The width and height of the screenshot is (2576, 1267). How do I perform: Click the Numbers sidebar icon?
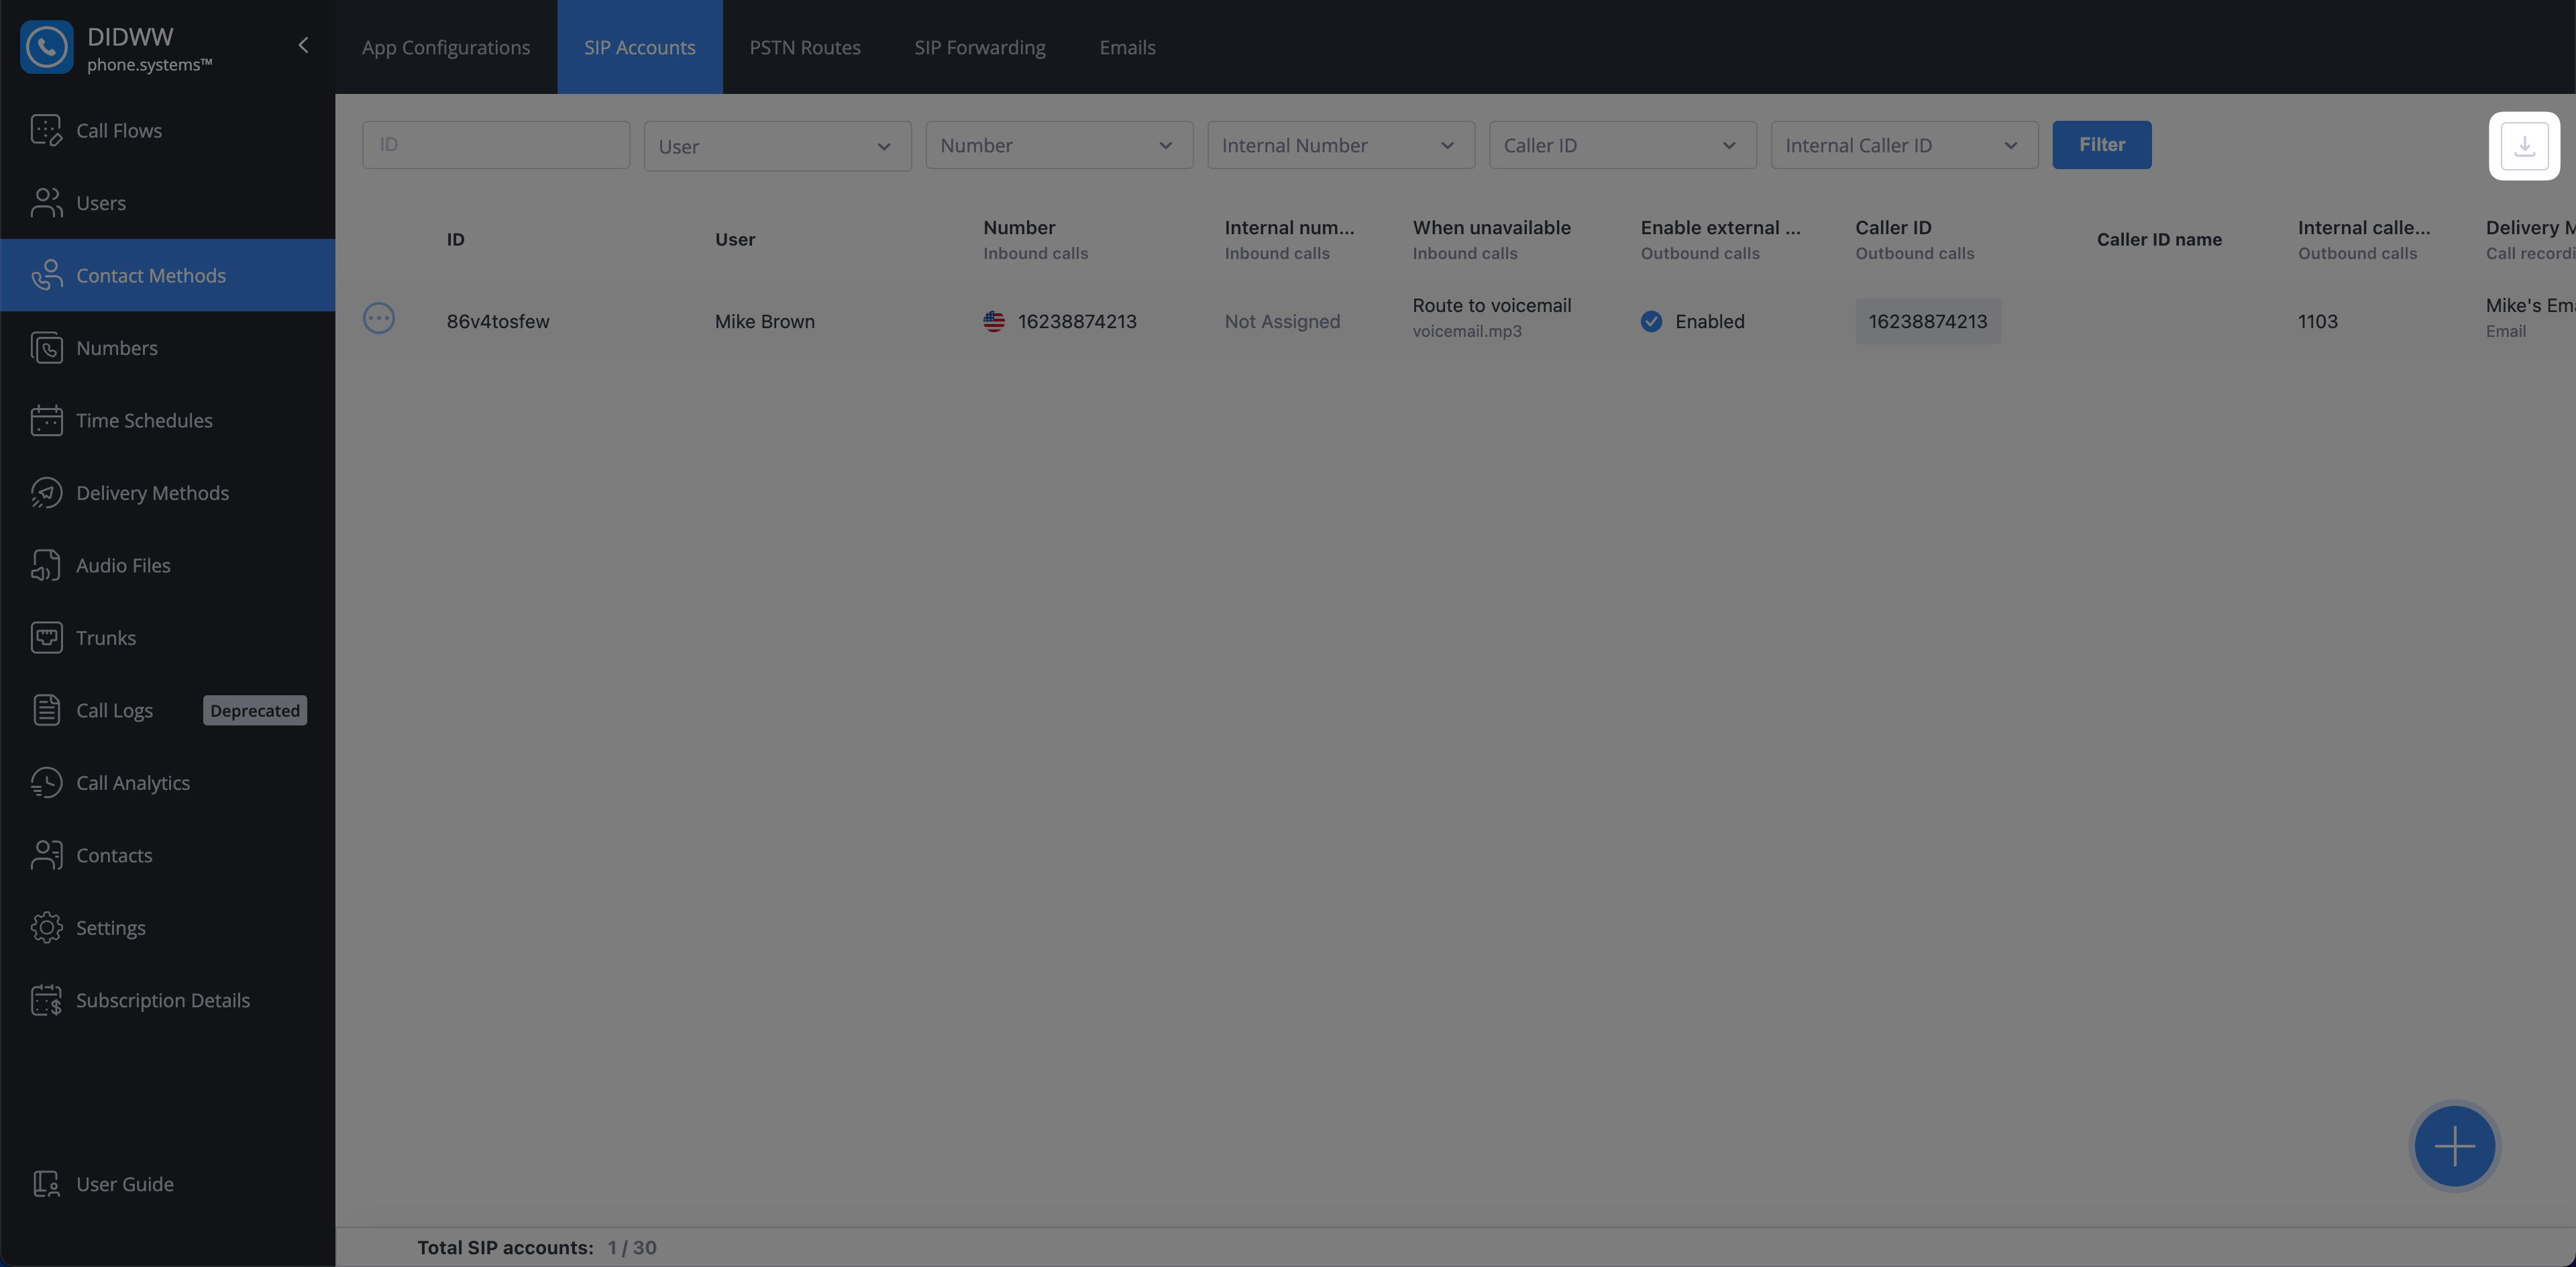click(46, 348)
